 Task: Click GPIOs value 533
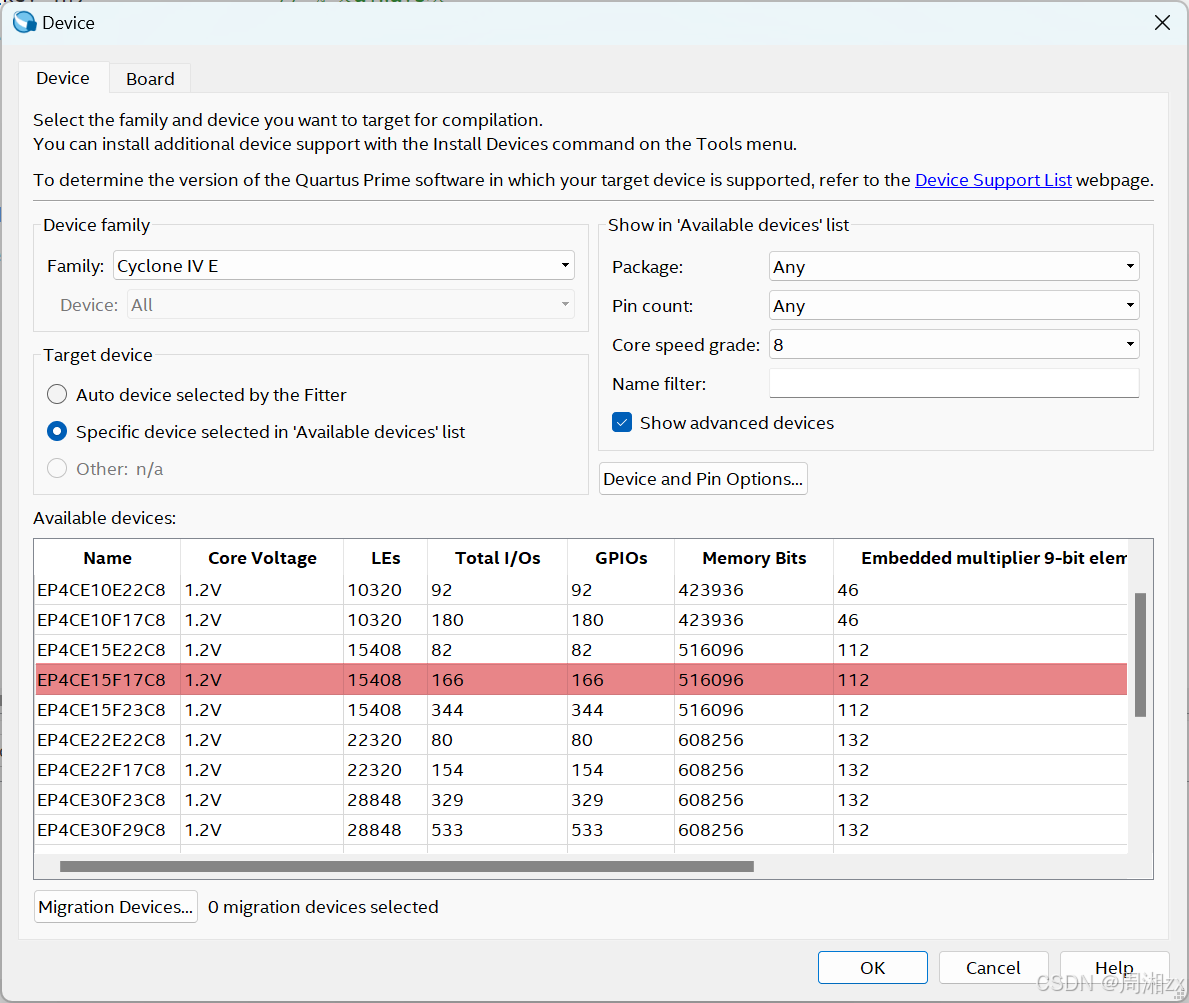point(588,829)
